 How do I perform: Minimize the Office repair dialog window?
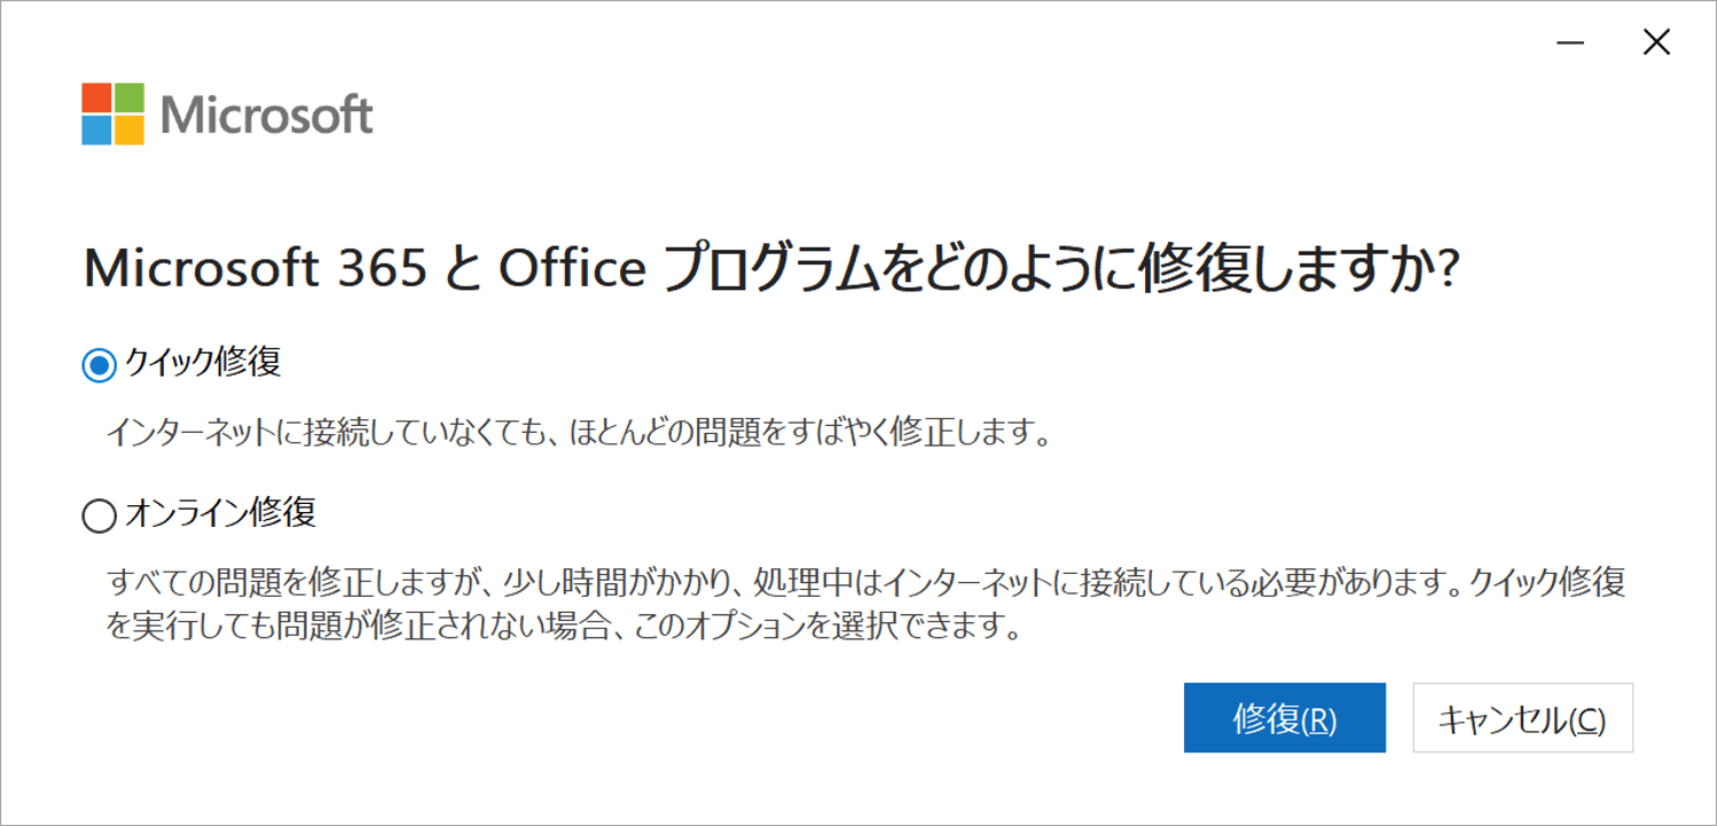pos(1570,42)
